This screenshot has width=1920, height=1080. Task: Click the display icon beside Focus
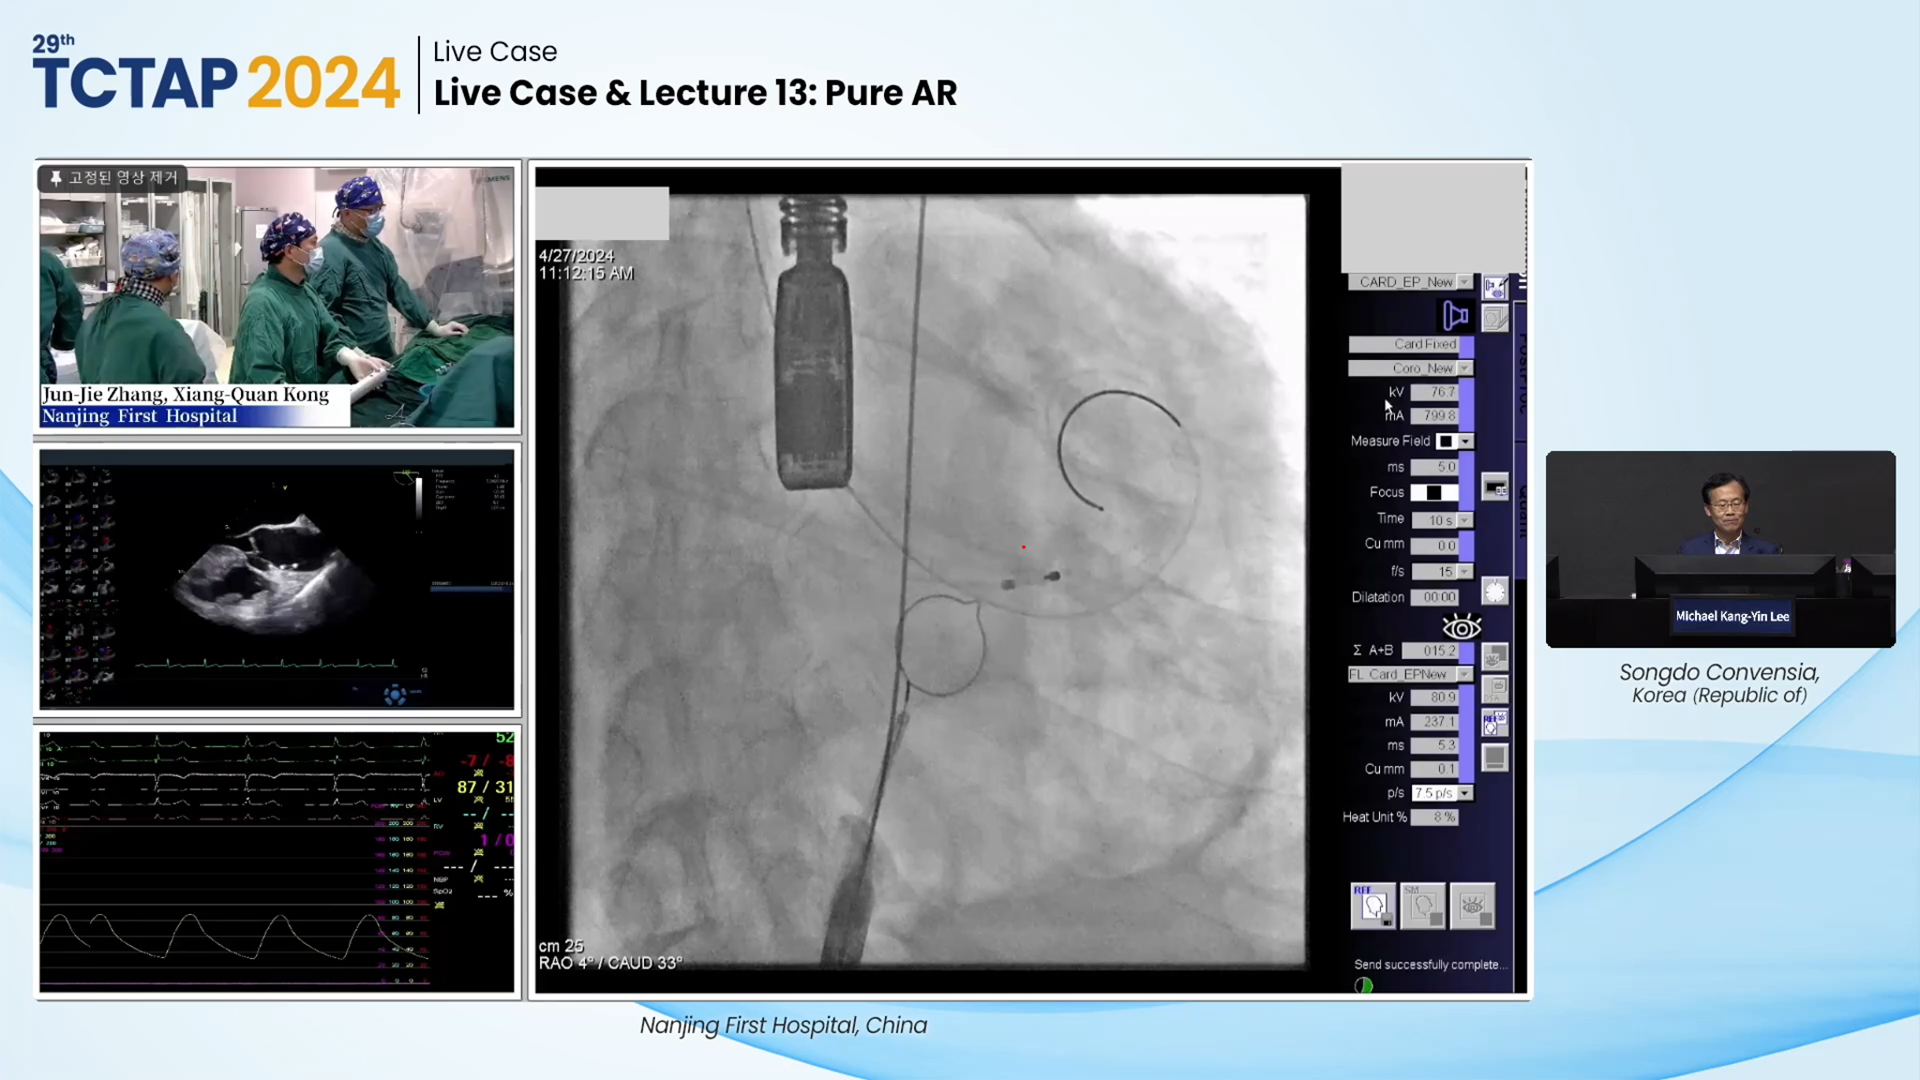1494,488
